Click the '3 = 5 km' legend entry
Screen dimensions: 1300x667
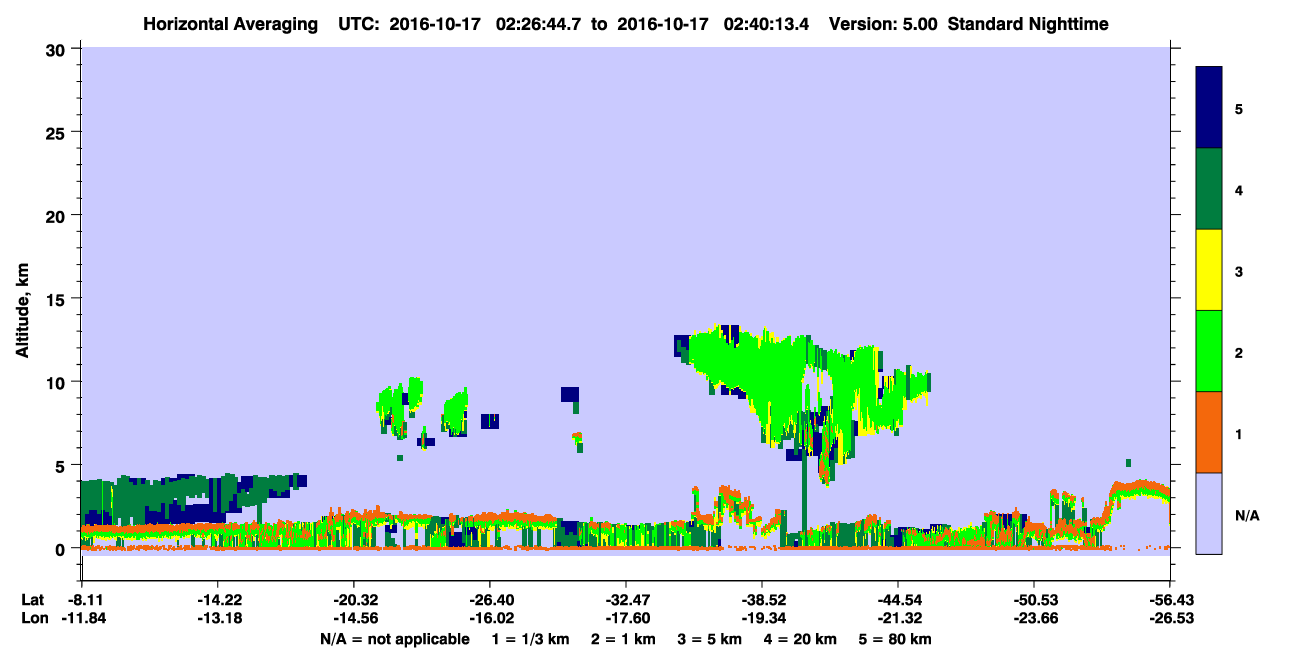click(712, 639)
